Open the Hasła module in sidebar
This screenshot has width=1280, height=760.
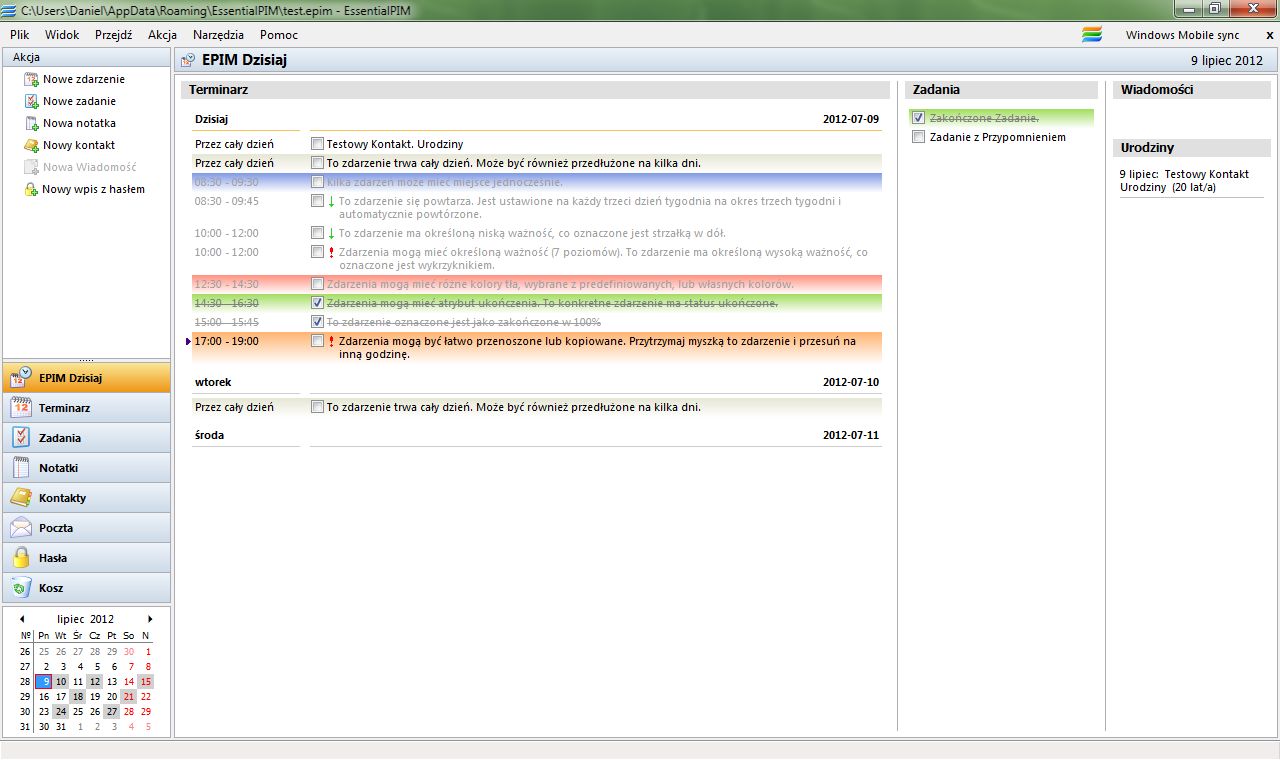coord(86,558)
